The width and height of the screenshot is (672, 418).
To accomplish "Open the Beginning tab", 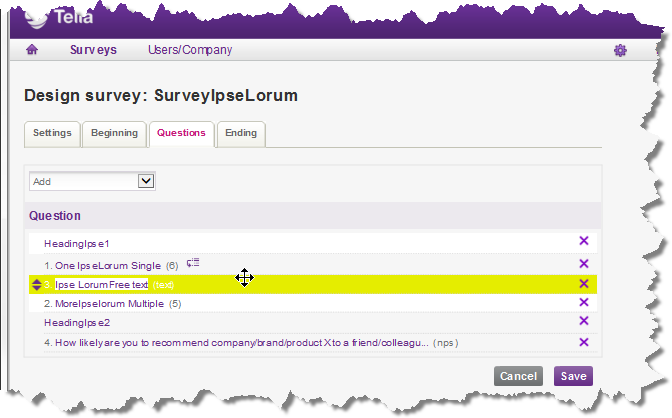I will pyautogui.click(x=114, y=133).
